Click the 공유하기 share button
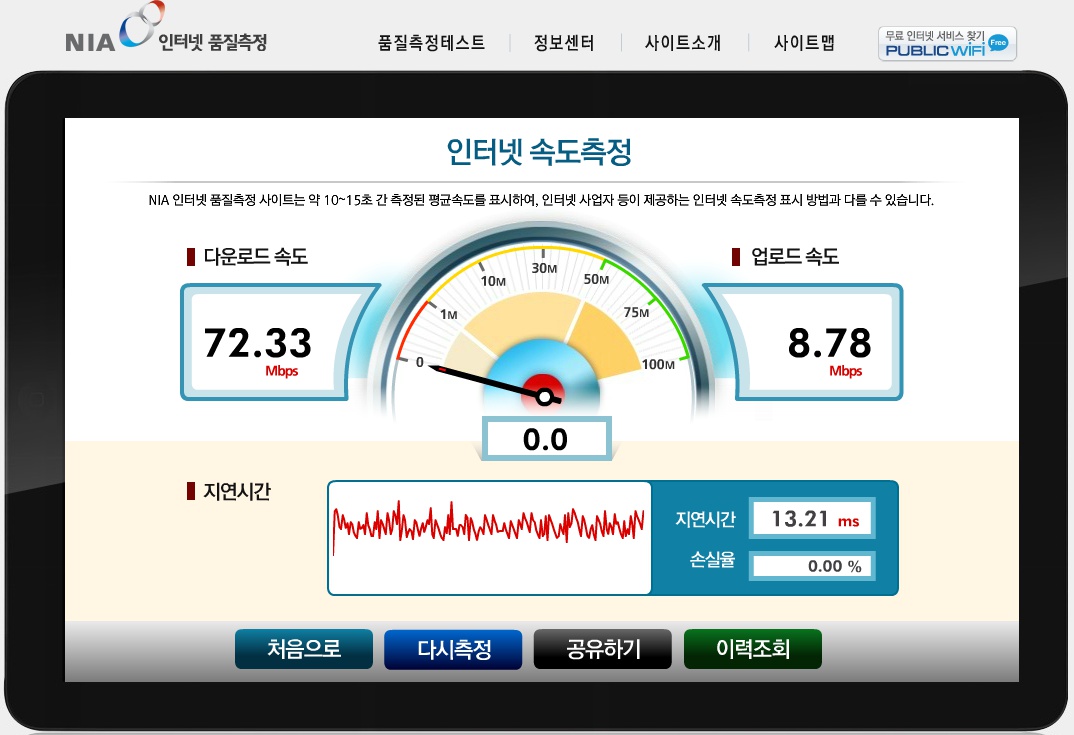1074x735 pixels. pos(603,649)
